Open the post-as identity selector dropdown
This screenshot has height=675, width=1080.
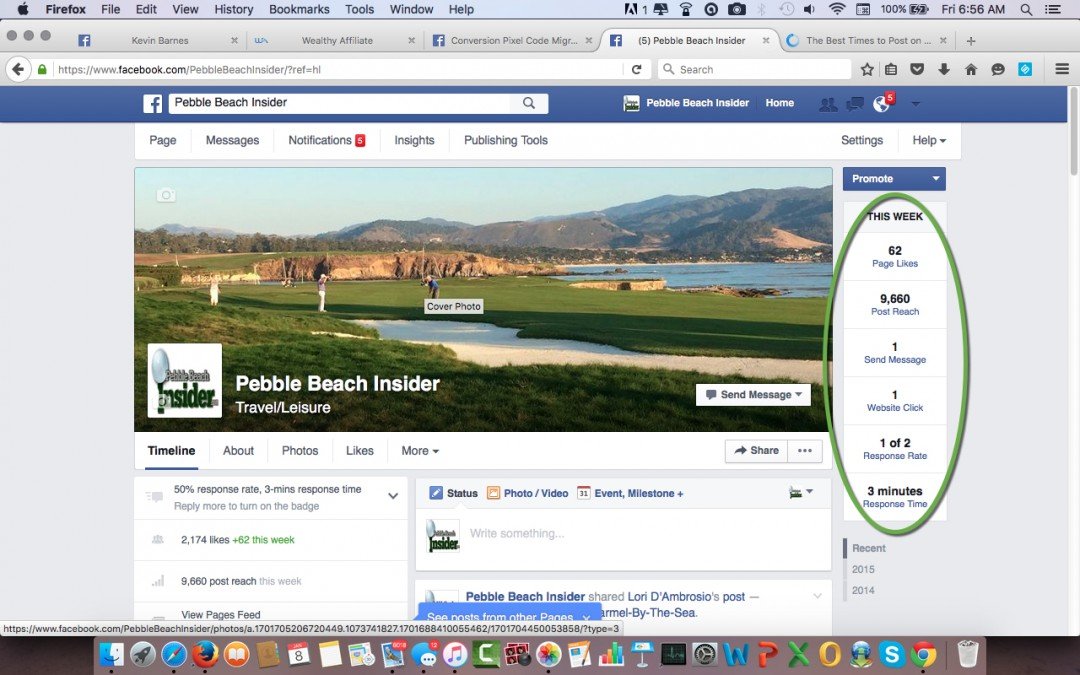[x=800, y=492]
